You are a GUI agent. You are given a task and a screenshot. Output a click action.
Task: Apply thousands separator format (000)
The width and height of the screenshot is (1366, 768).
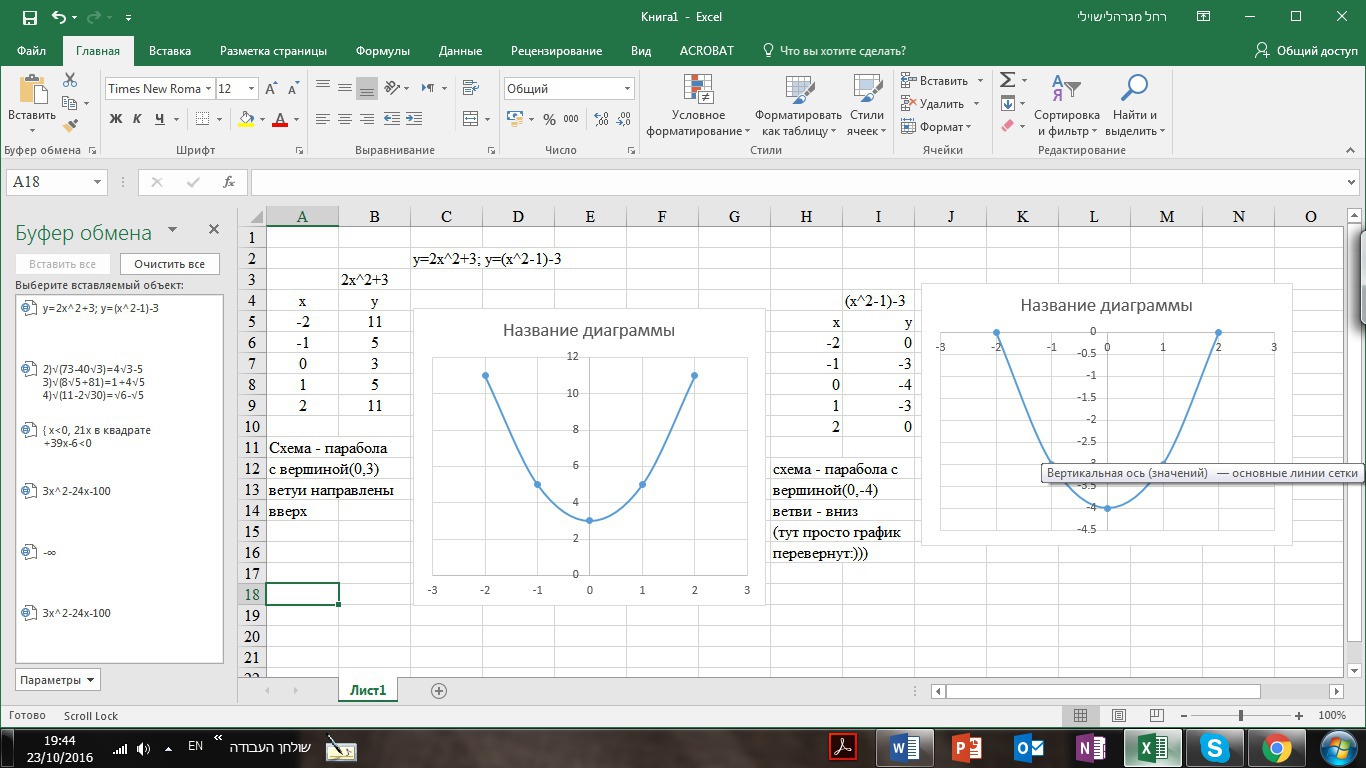(x=571, y=119)
